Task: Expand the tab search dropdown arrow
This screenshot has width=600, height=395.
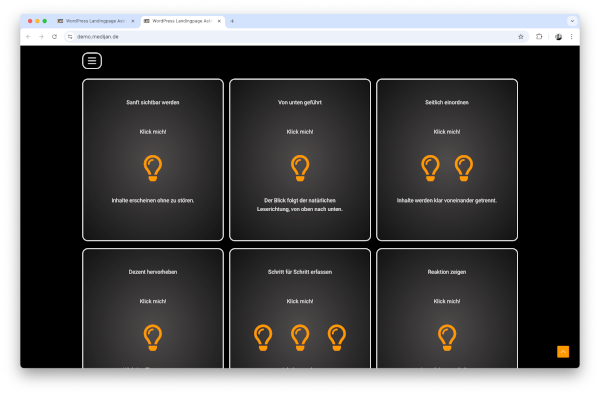Action: pyautogui.click(x=572, y=21)
